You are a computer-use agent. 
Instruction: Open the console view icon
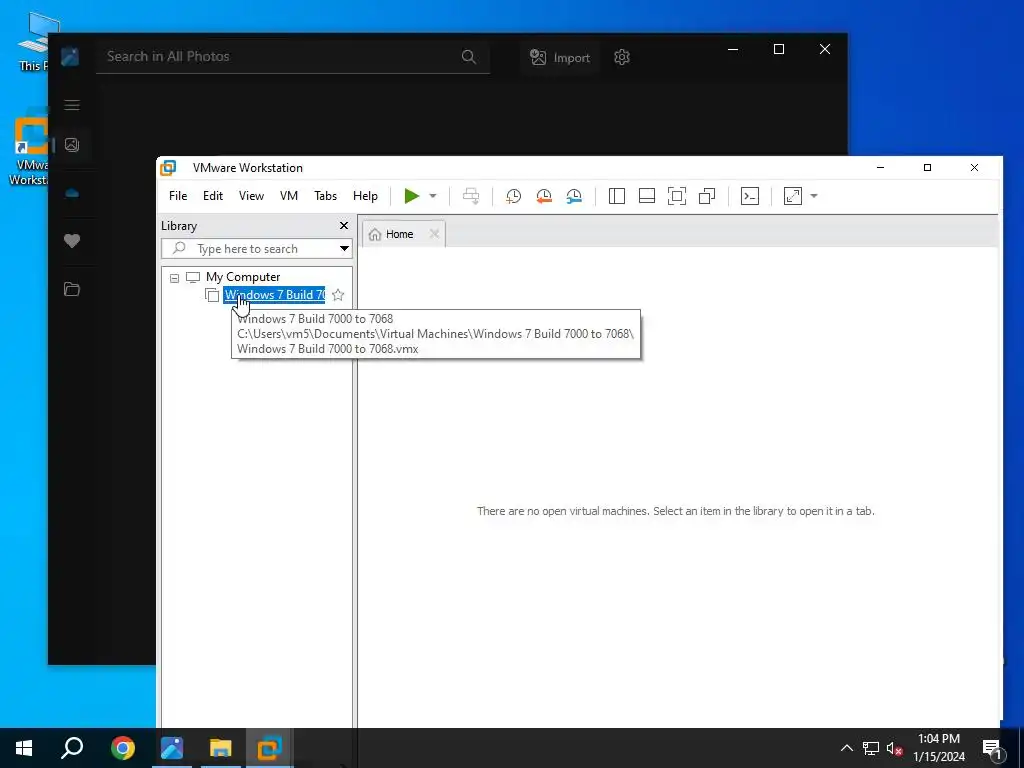point(750,196)
